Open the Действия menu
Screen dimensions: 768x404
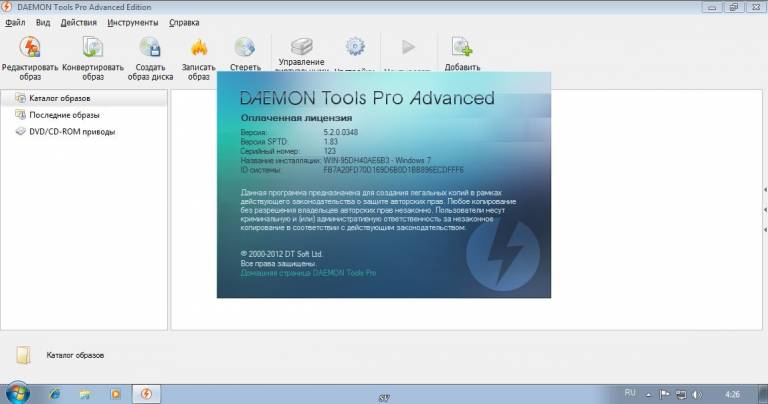(78, 23)
